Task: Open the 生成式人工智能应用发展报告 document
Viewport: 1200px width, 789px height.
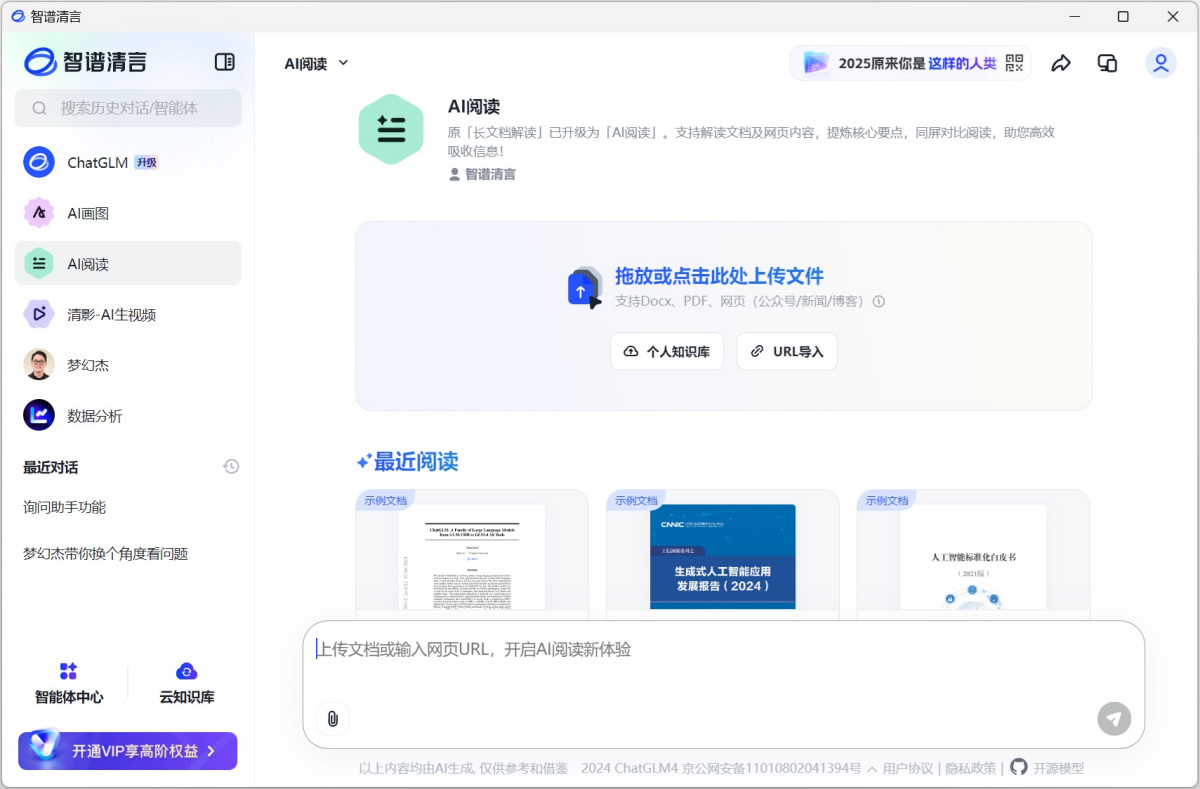Action: (722, 560)
